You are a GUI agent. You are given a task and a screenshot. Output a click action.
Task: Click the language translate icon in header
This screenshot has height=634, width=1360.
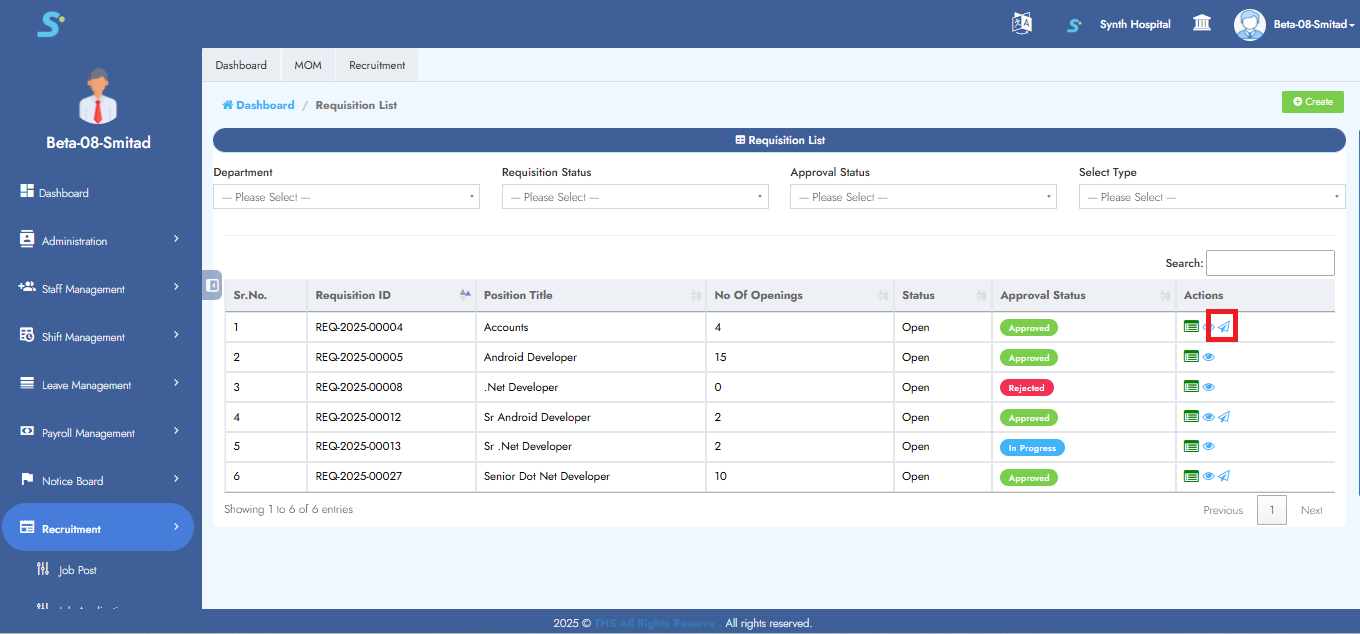[1021, 24]
